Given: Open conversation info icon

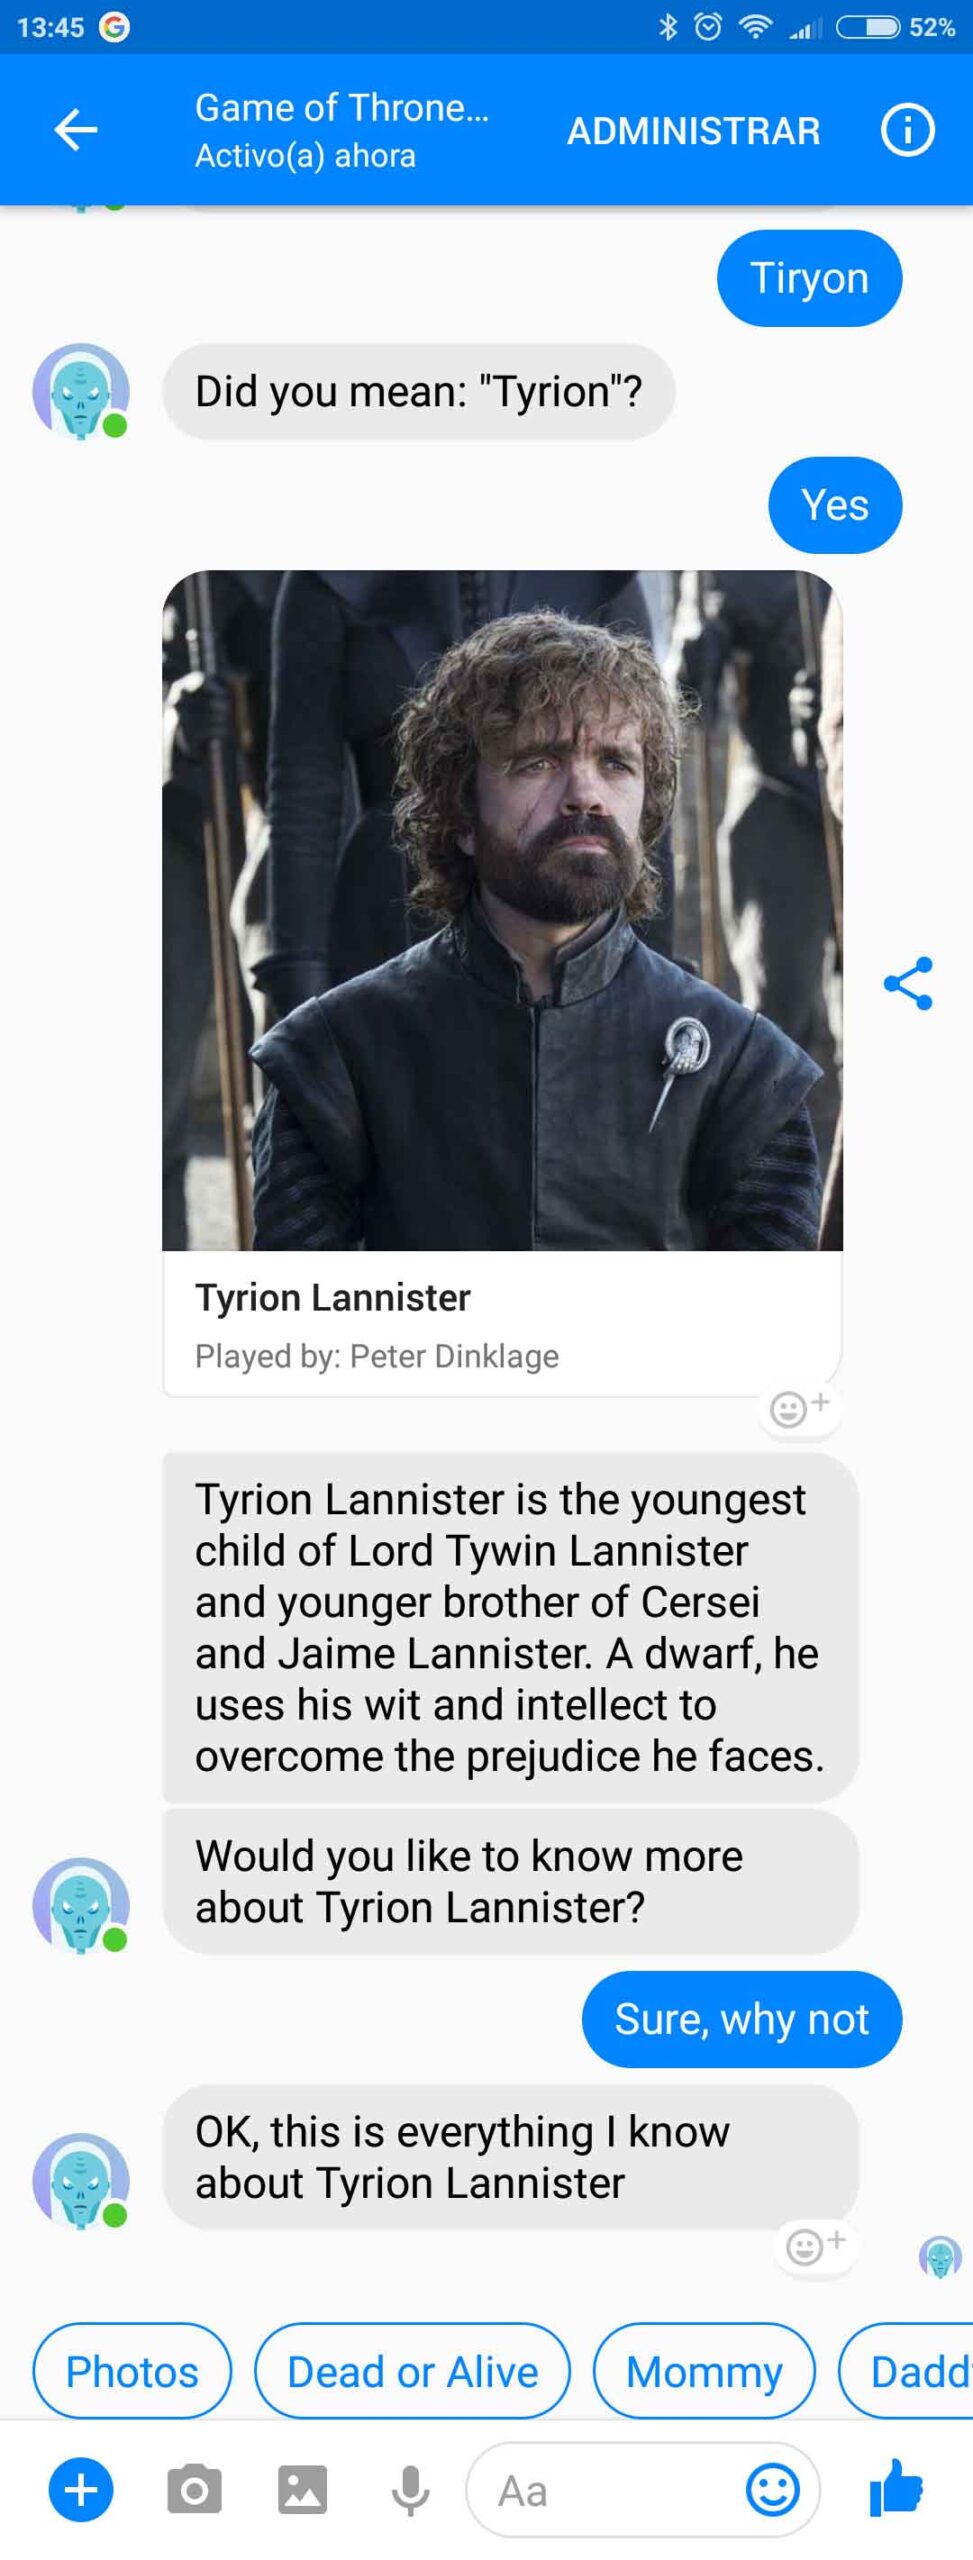Looking at the screenshot, I should coord(907,130).
